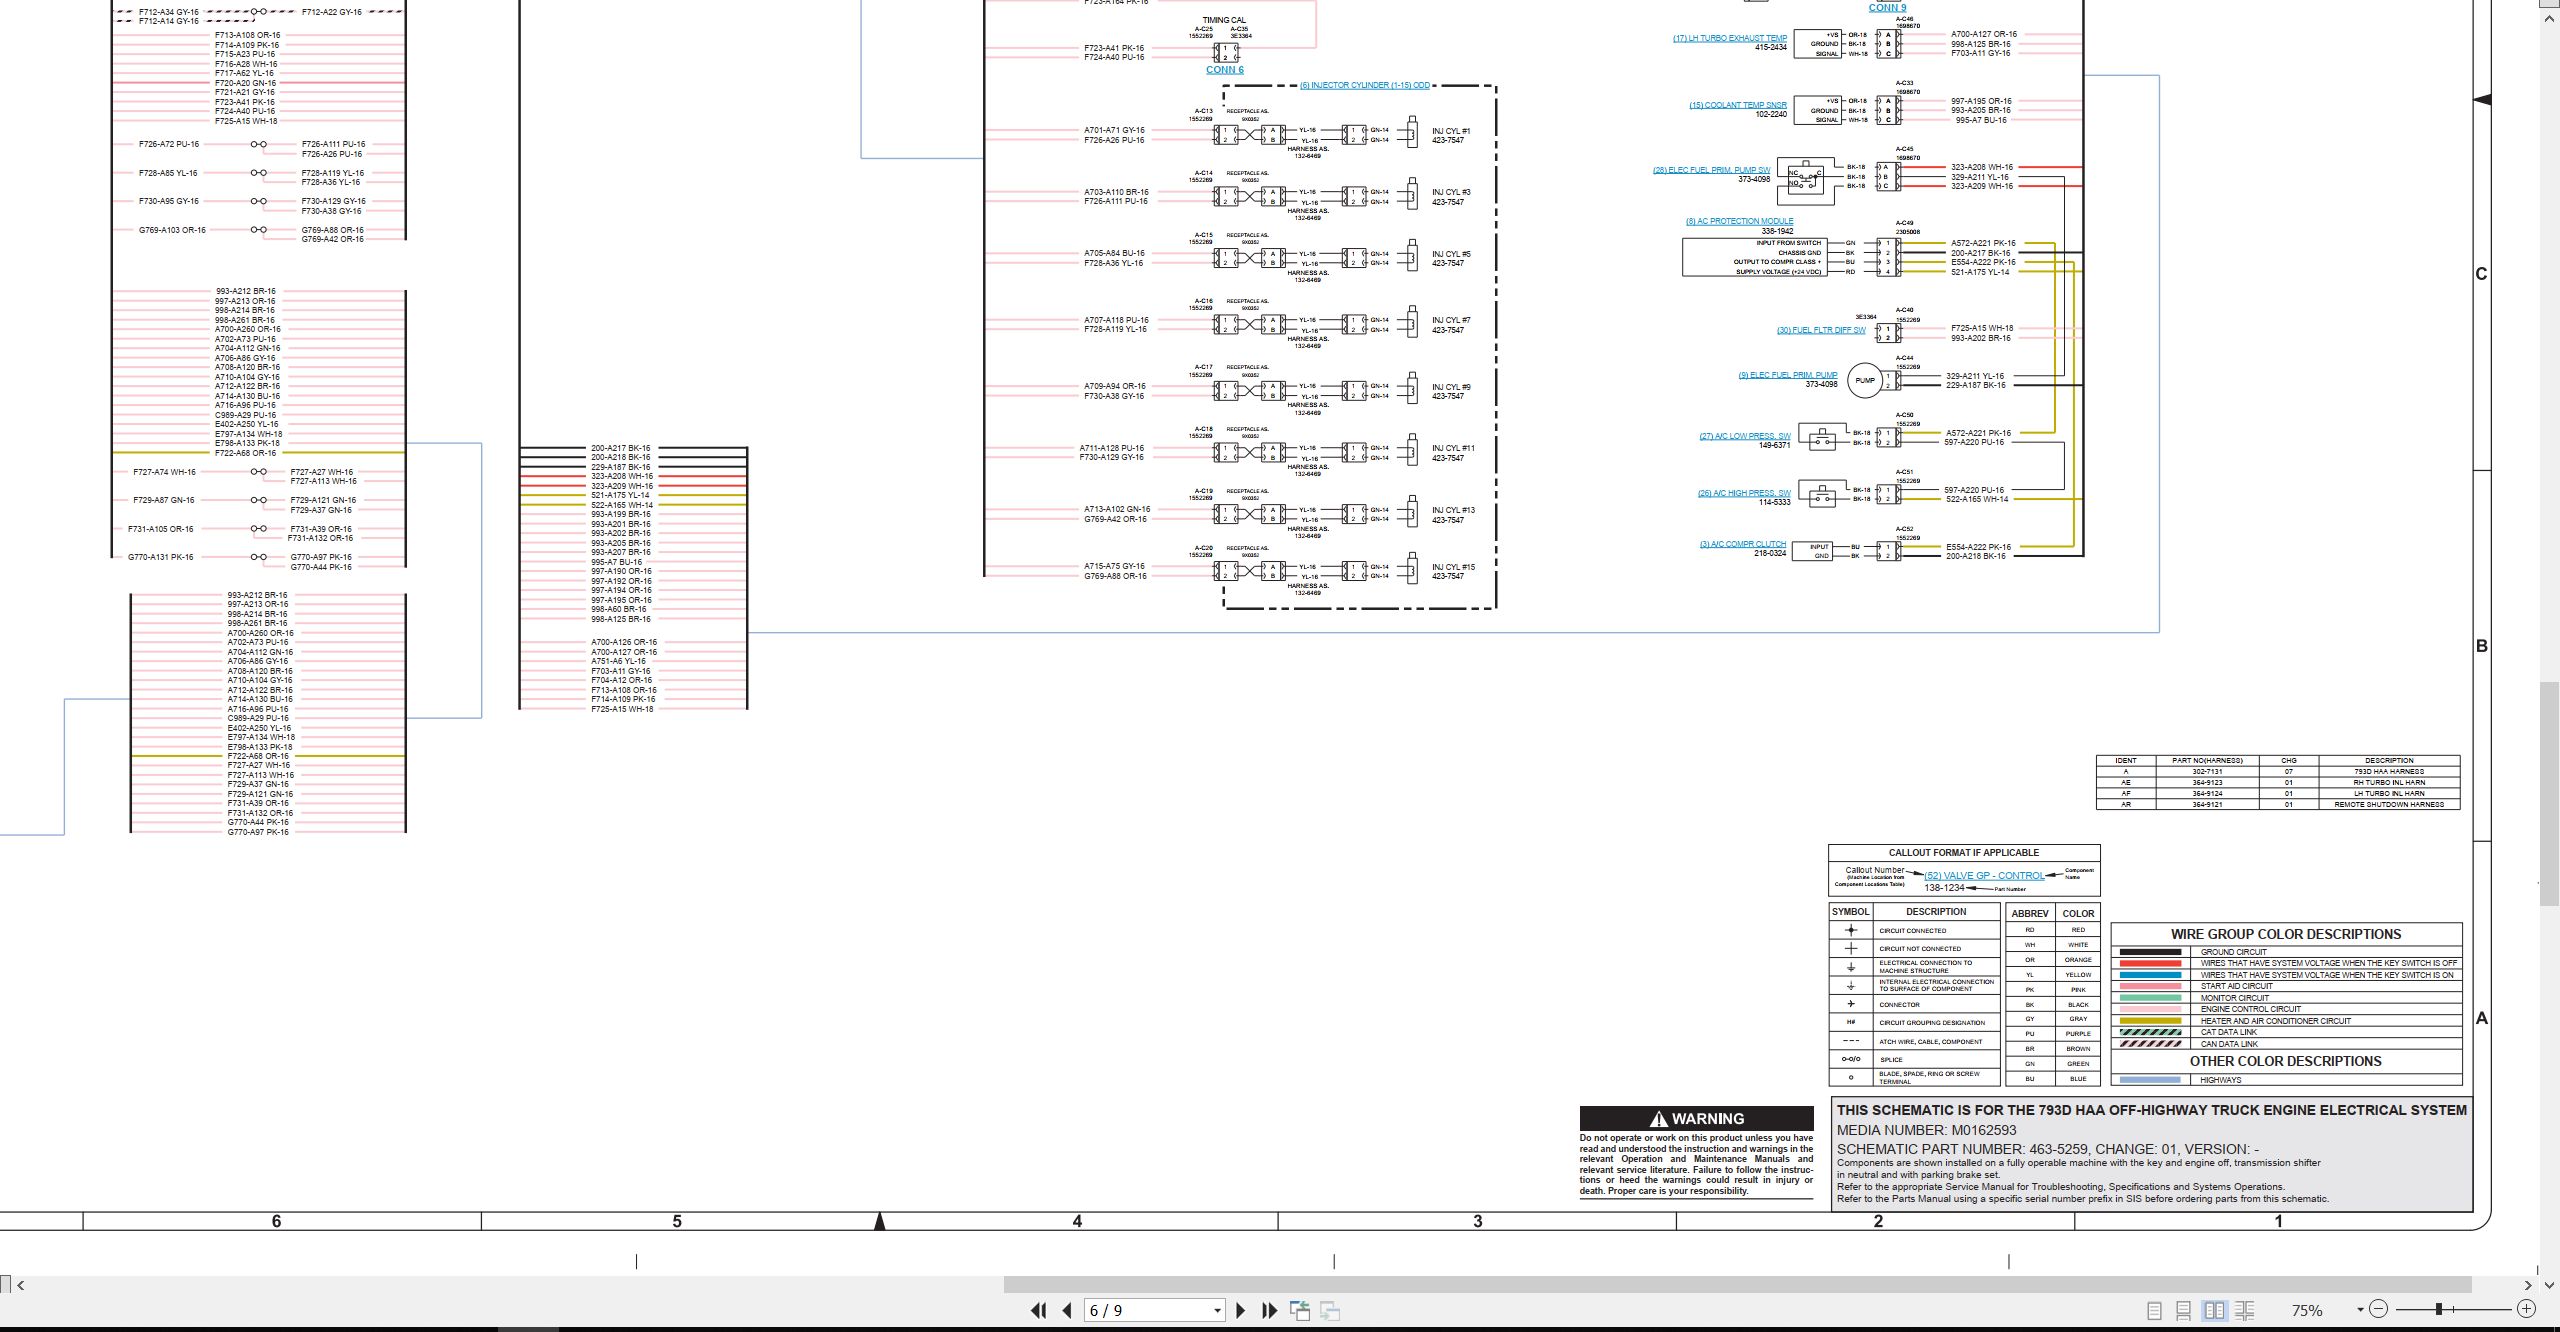Open the 75% zoom level dropdown
The height and width of the screenshot is (1332, 2560).
coord(2360,1310)
